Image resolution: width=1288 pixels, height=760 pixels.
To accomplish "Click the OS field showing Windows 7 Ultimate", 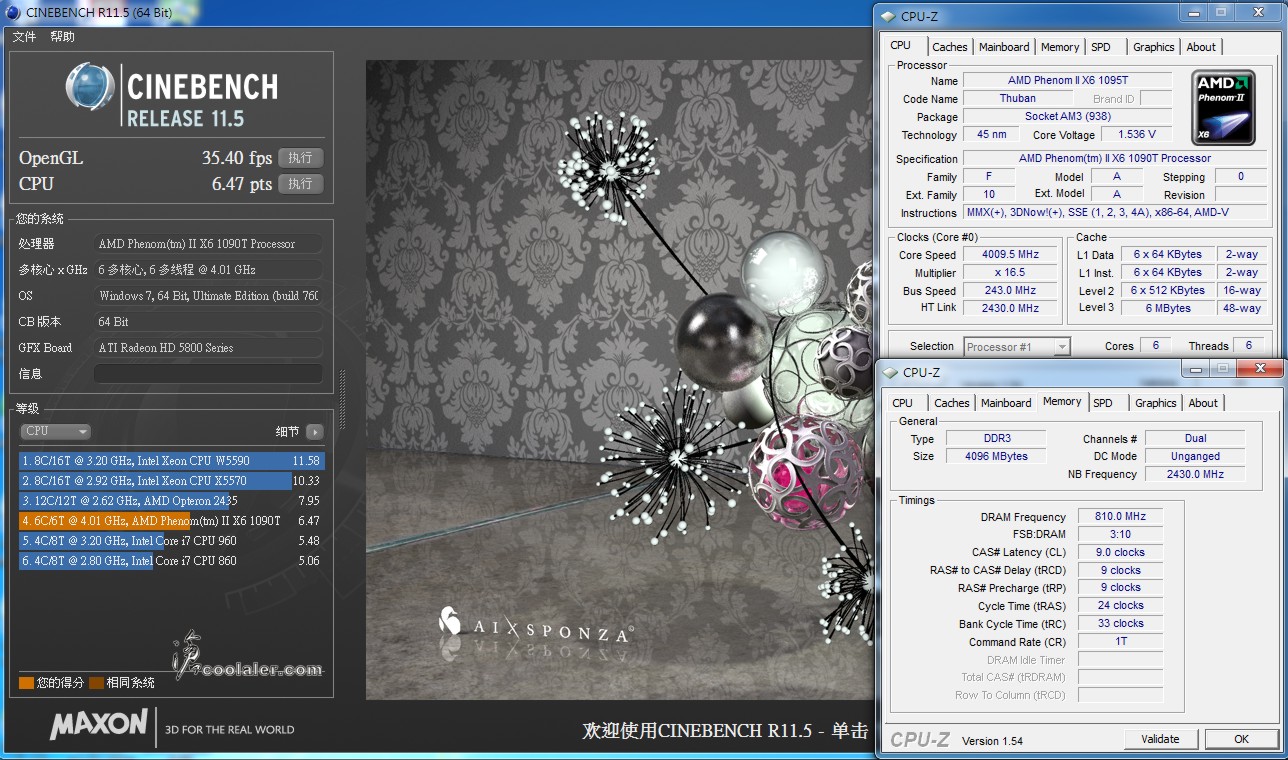I will (x=208, y=296).
